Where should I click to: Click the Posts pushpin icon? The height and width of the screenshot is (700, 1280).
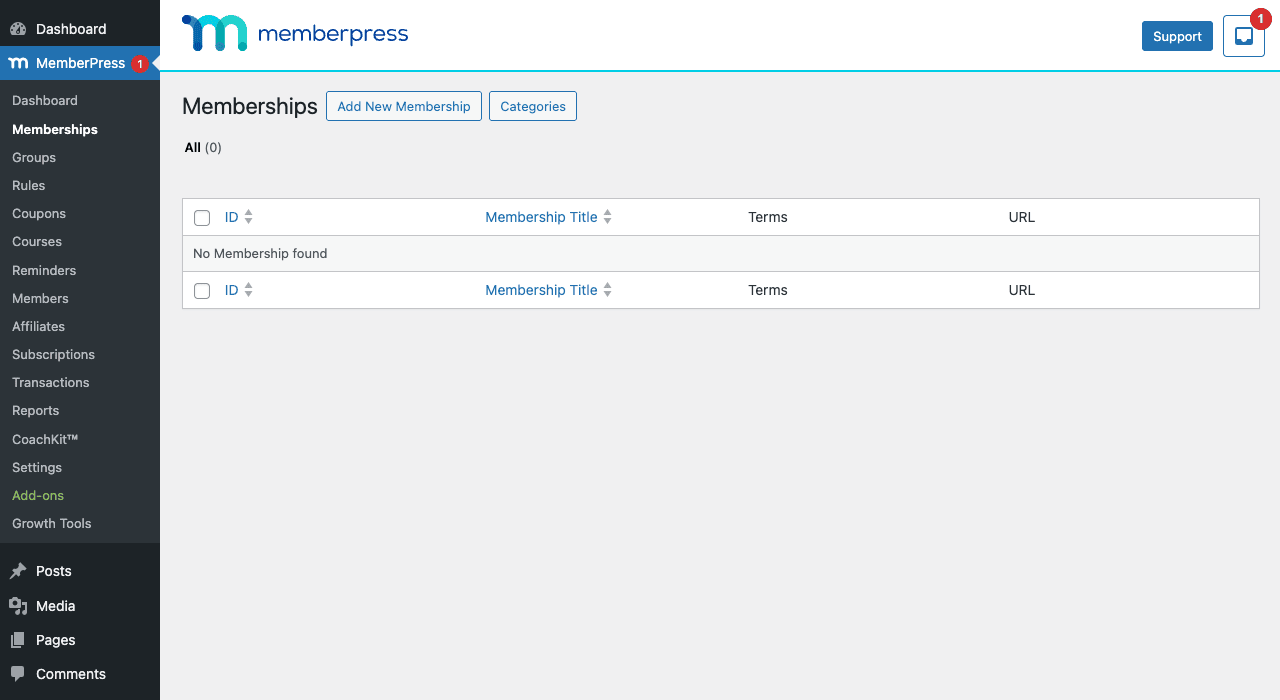point(18,571)
